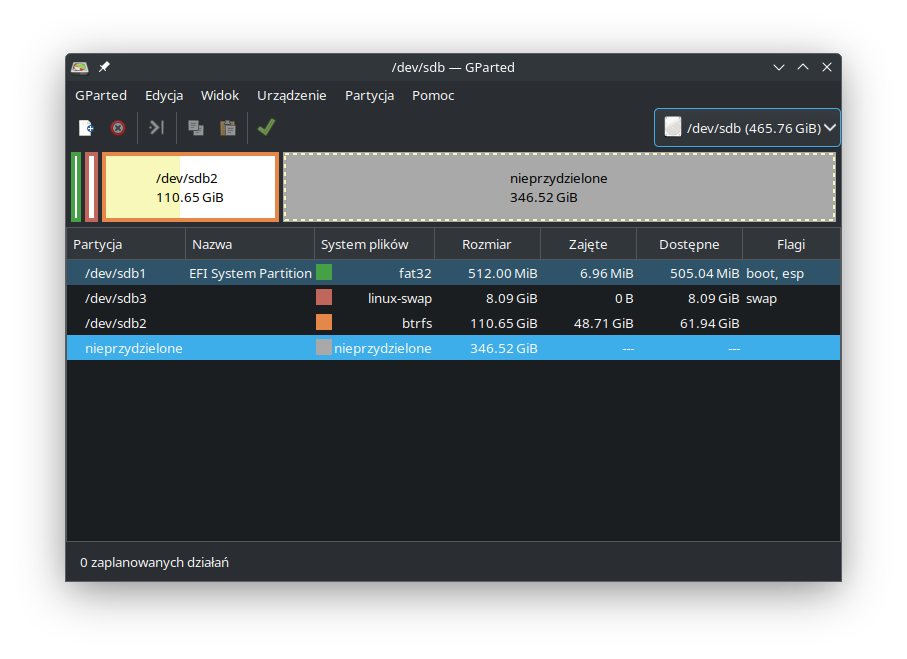Screen dimensions: 907x659
Task: Select the nieprzydzielone block in disk map
Action: coord(559,187)
